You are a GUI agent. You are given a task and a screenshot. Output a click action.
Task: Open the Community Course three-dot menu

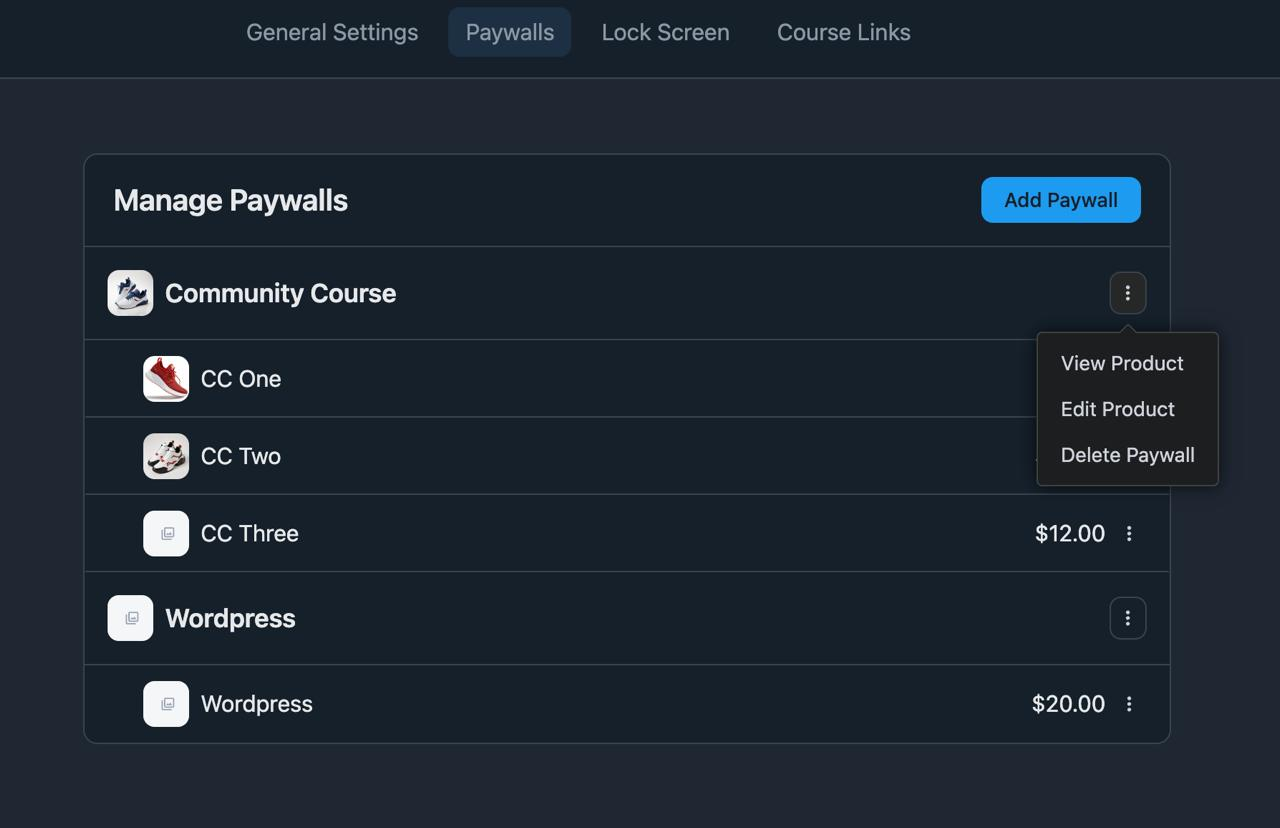click(x=1128, y=293)
